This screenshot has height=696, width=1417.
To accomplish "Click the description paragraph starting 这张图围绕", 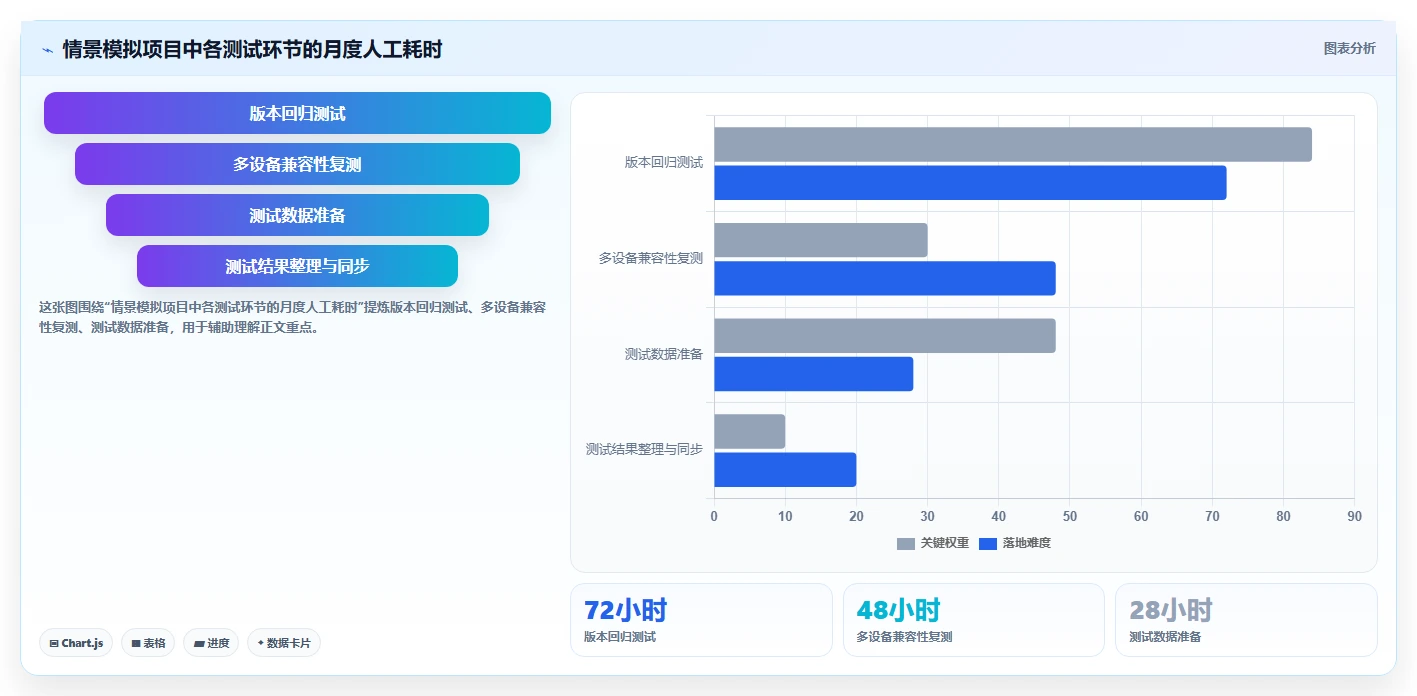I will pyautogui.click(x=292, y=317).
